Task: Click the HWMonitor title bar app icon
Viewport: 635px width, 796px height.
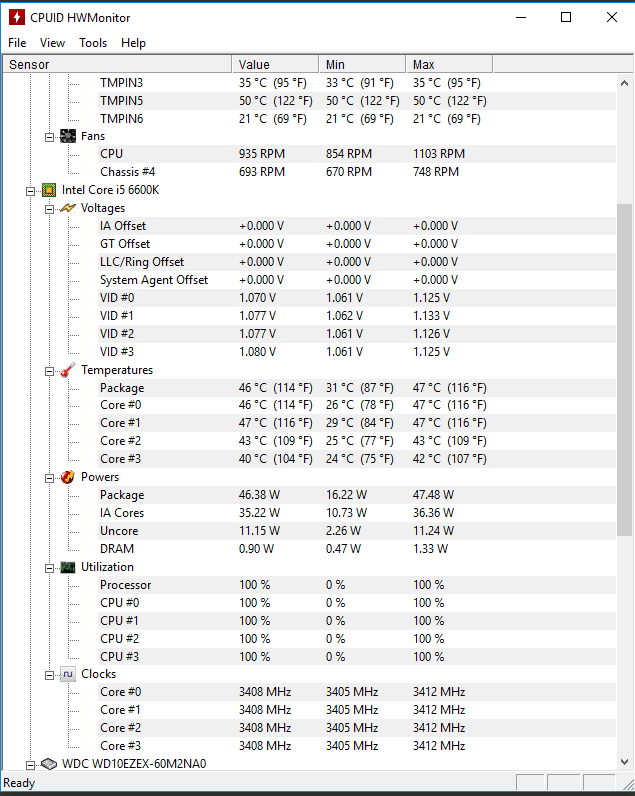Action: (16, 17)
